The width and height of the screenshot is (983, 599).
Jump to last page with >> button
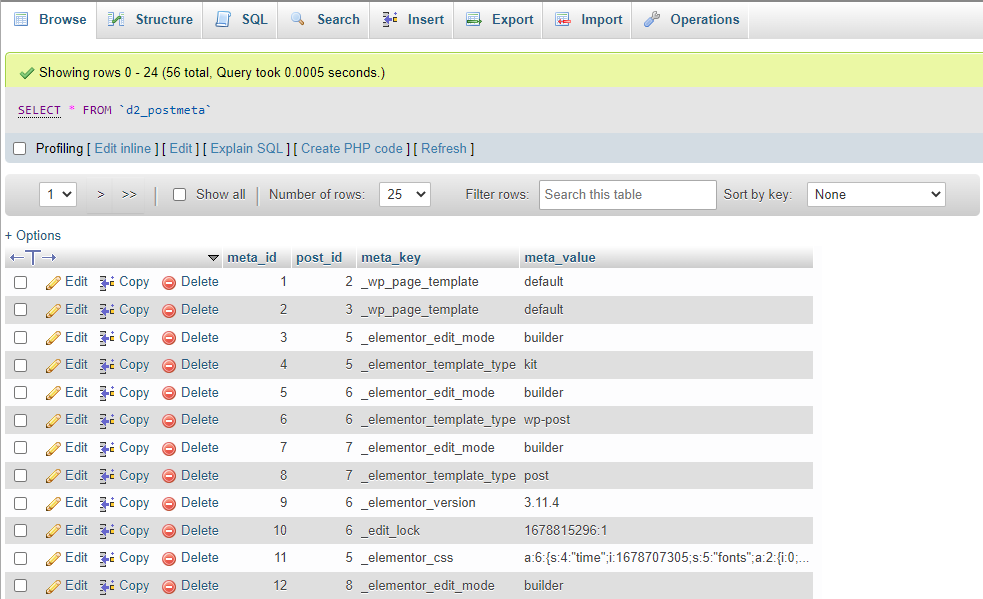(129, 194)
